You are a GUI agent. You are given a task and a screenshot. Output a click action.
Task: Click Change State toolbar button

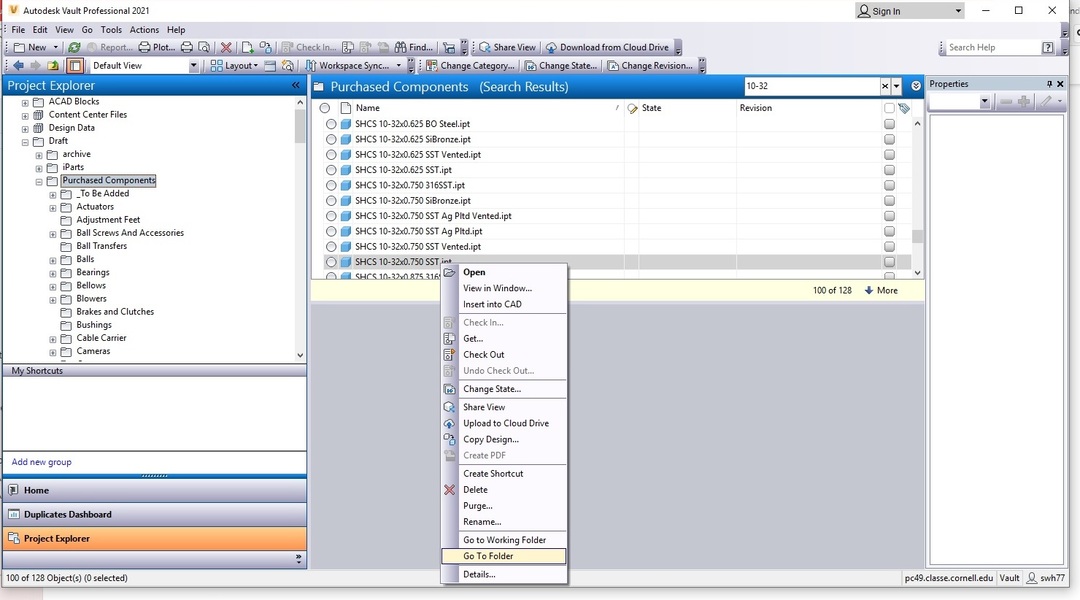tap(561, 65)
